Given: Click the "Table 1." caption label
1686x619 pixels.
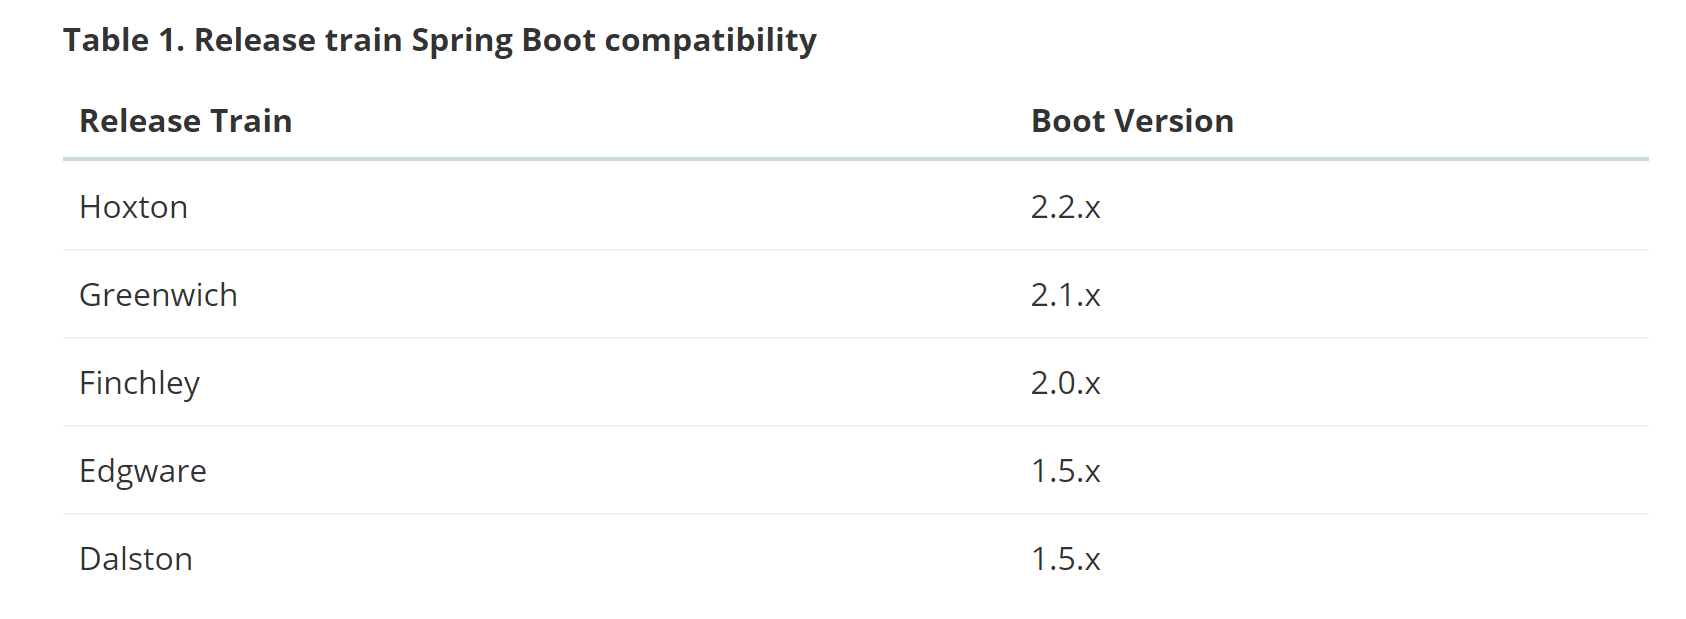Looking at the screenshot, I should 123,40.
